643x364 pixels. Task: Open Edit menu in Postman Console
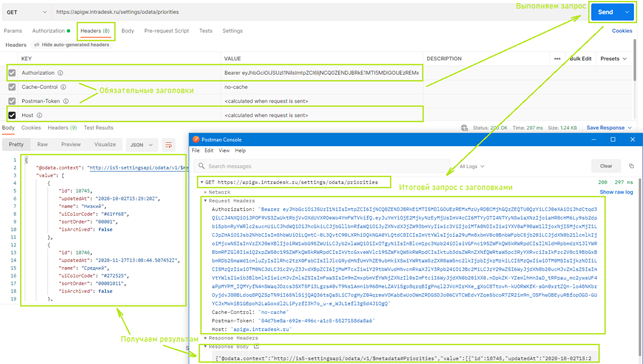point(209,151)
